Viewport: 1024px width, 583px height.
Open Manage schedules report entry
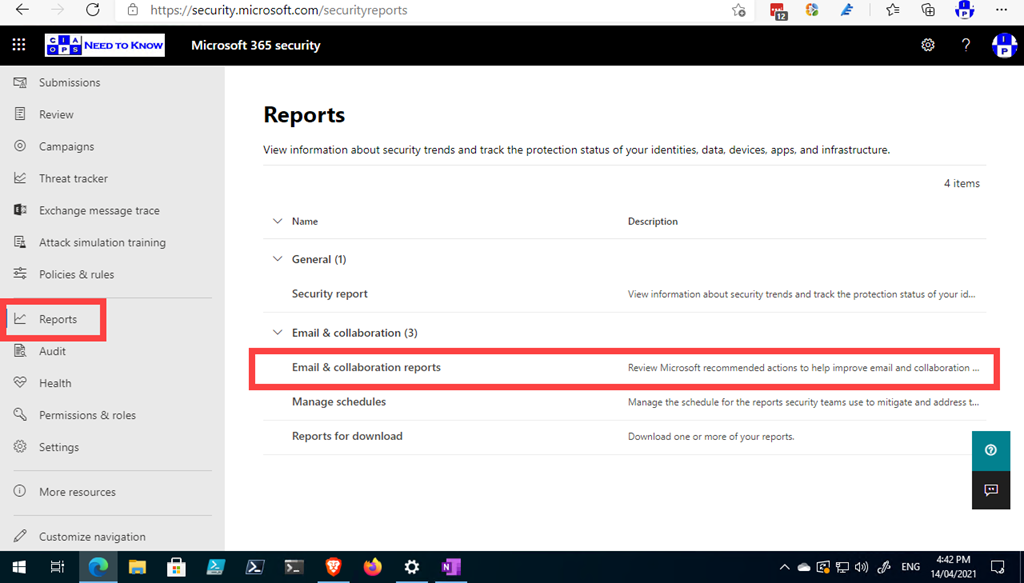[x=338, y=402]
